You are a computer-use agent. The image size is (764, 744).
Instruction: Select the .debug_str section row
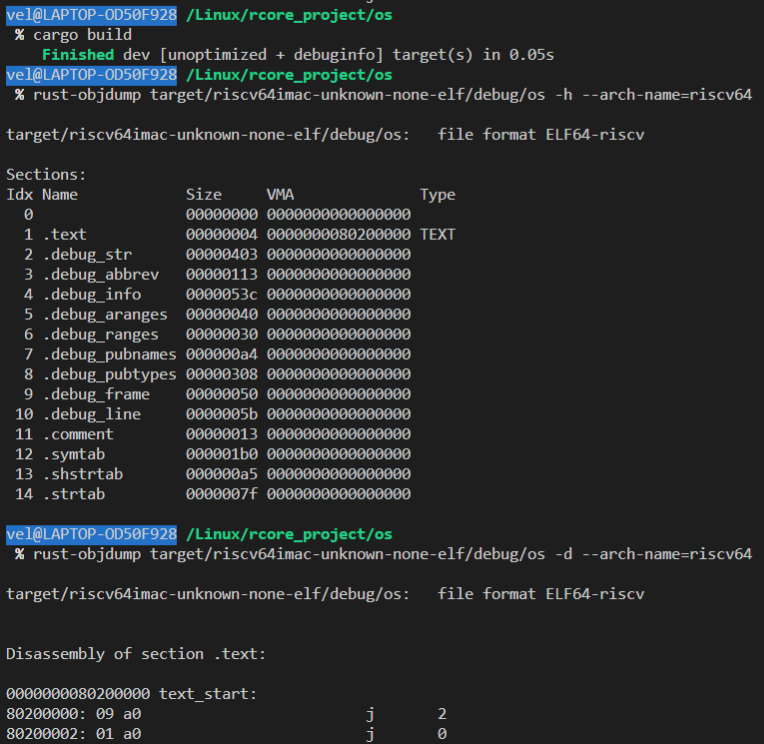(x=86, y=255)
